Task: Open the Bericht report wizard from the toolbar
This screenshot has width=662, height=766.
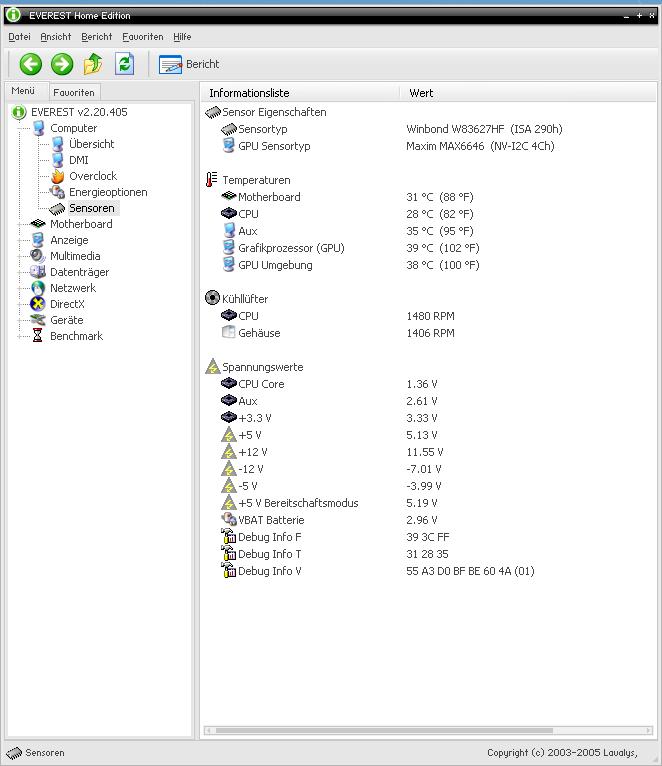Action: click(x=189, y=64)
